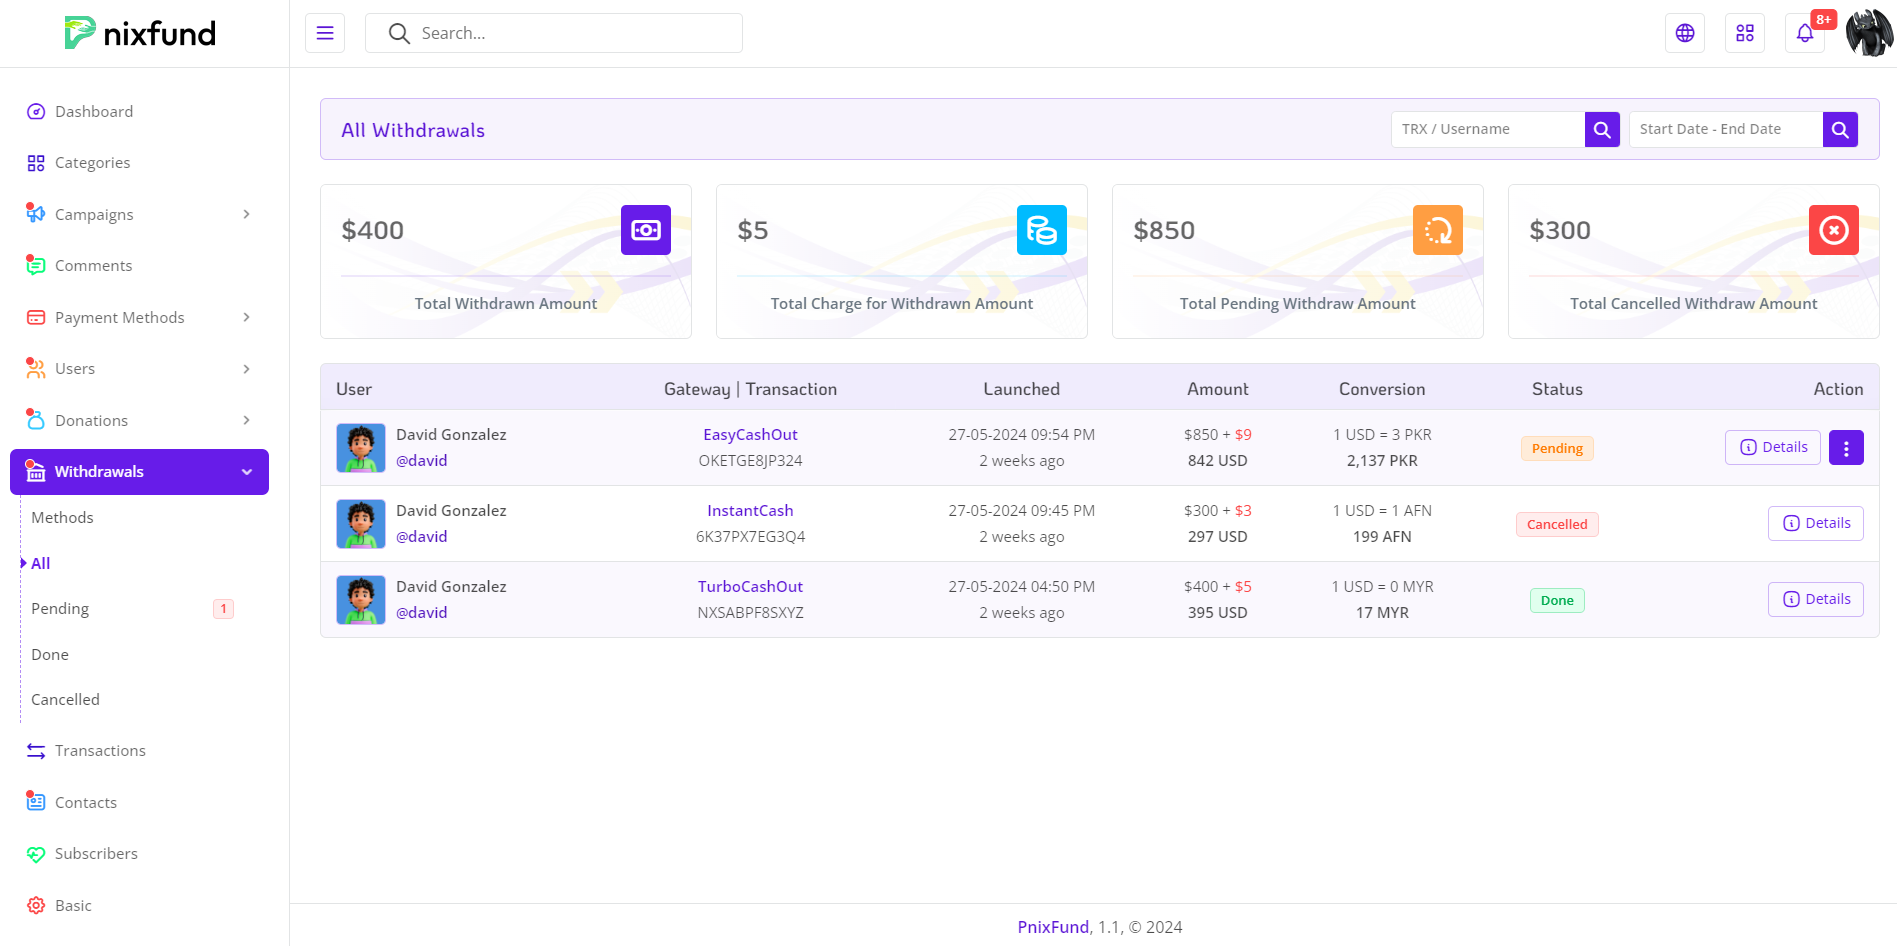Screen dimensions: 1897x946
Task: Open the three-dot action menu for the pending withdrawal
Action: pyautogui.click(x=1846, y=448)
